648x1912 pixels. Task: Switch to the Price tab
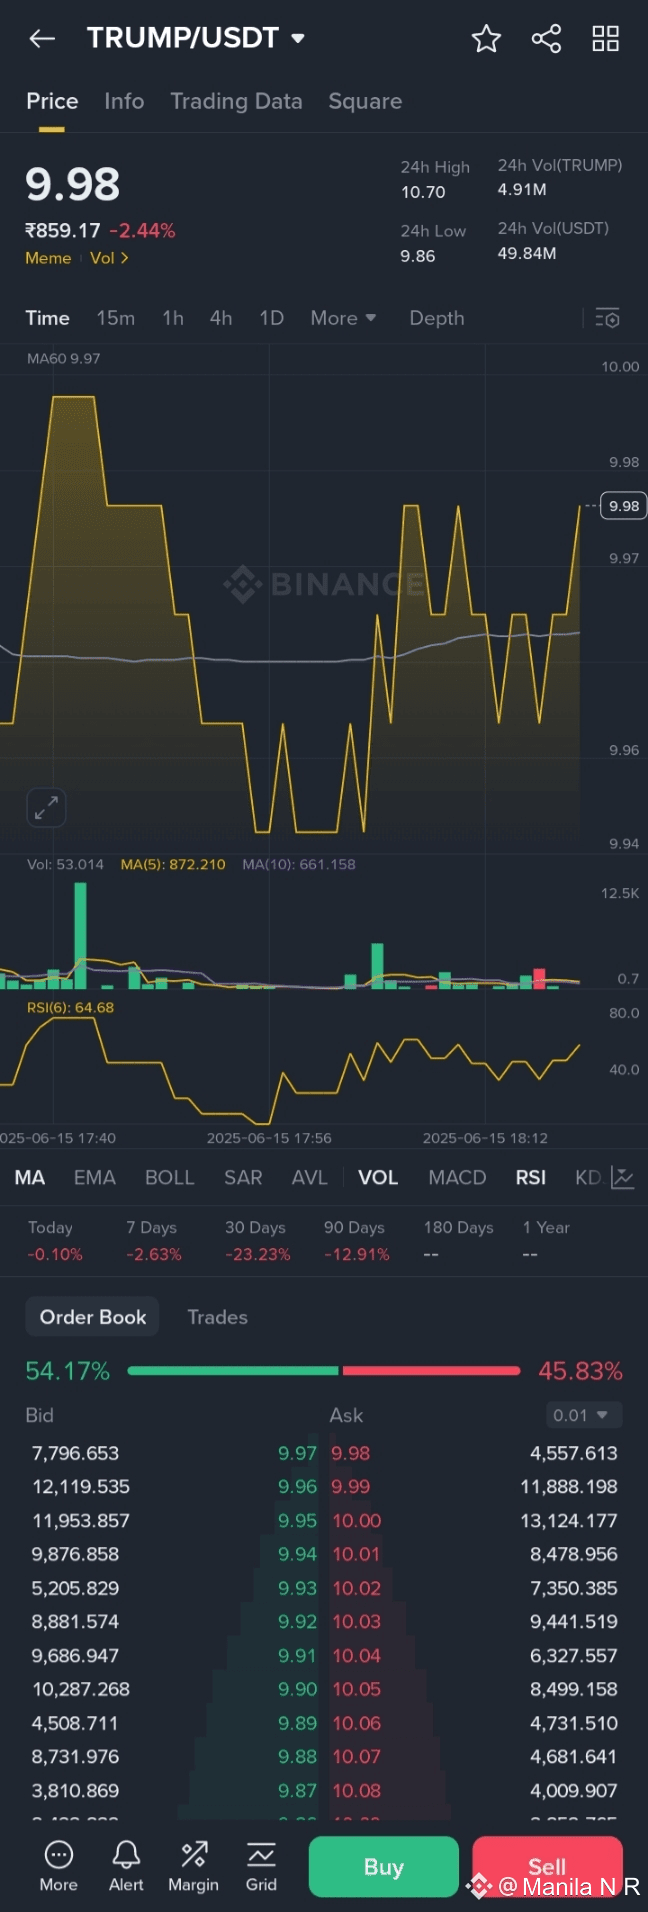(x=52, y=101)
